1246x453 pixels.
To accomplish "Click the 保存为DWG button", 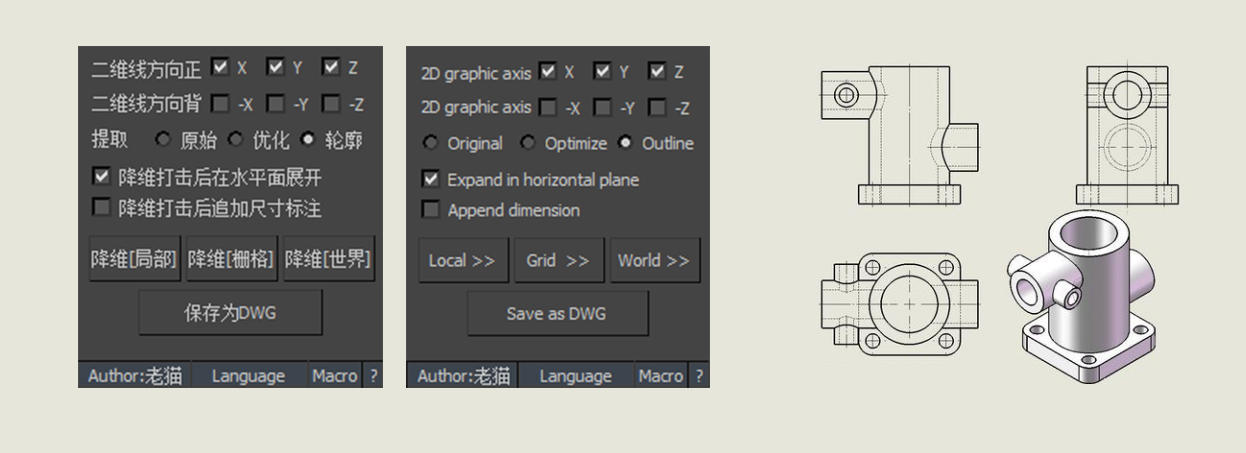I will click(230, 313).
